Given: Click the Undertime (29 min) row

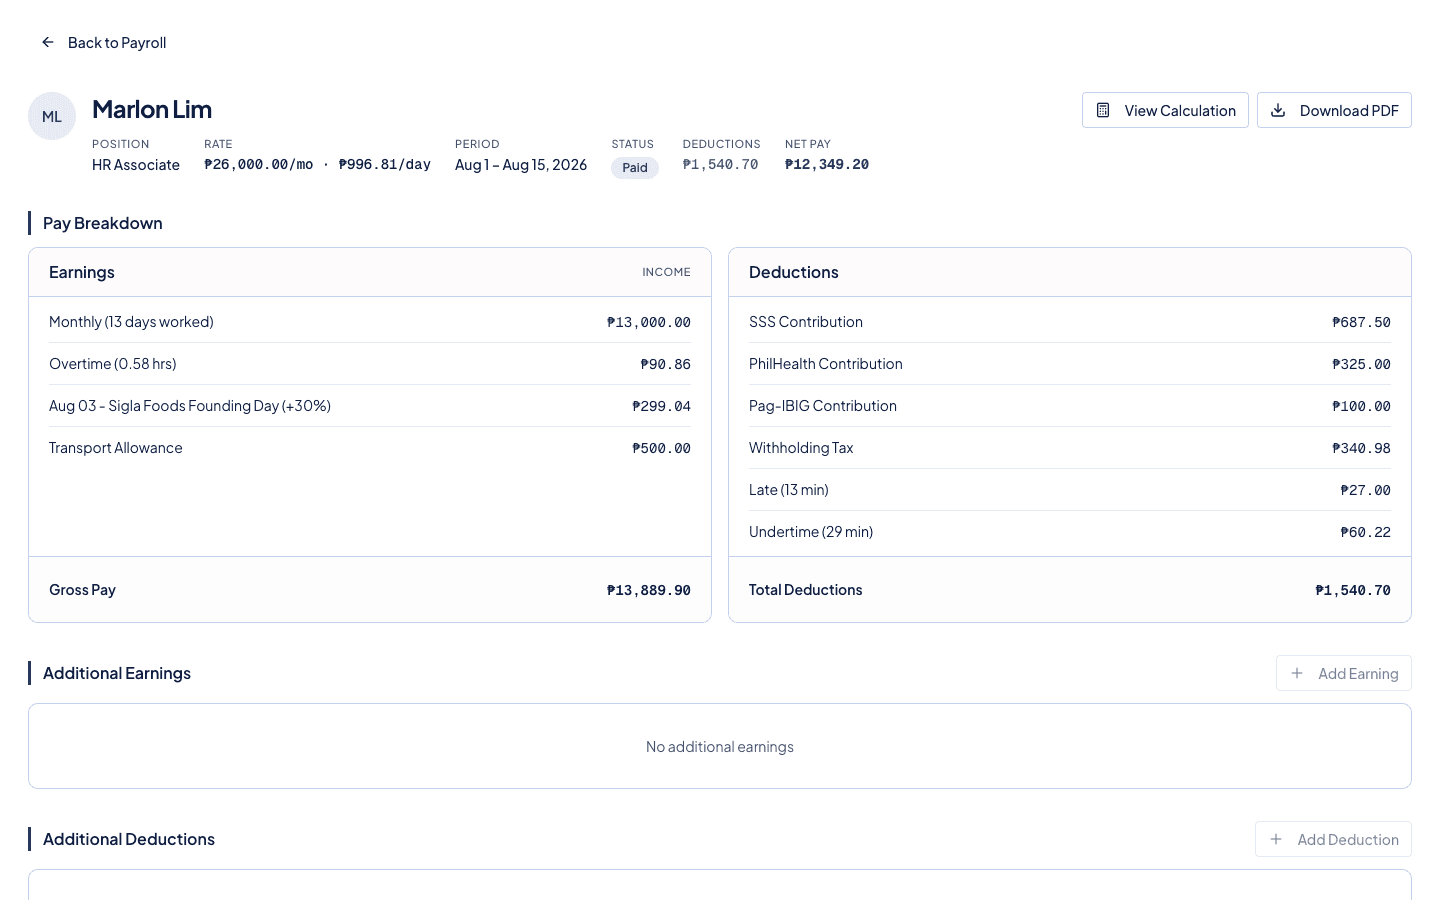Looking at the screenshot, I should click(x=1070, y=532).
